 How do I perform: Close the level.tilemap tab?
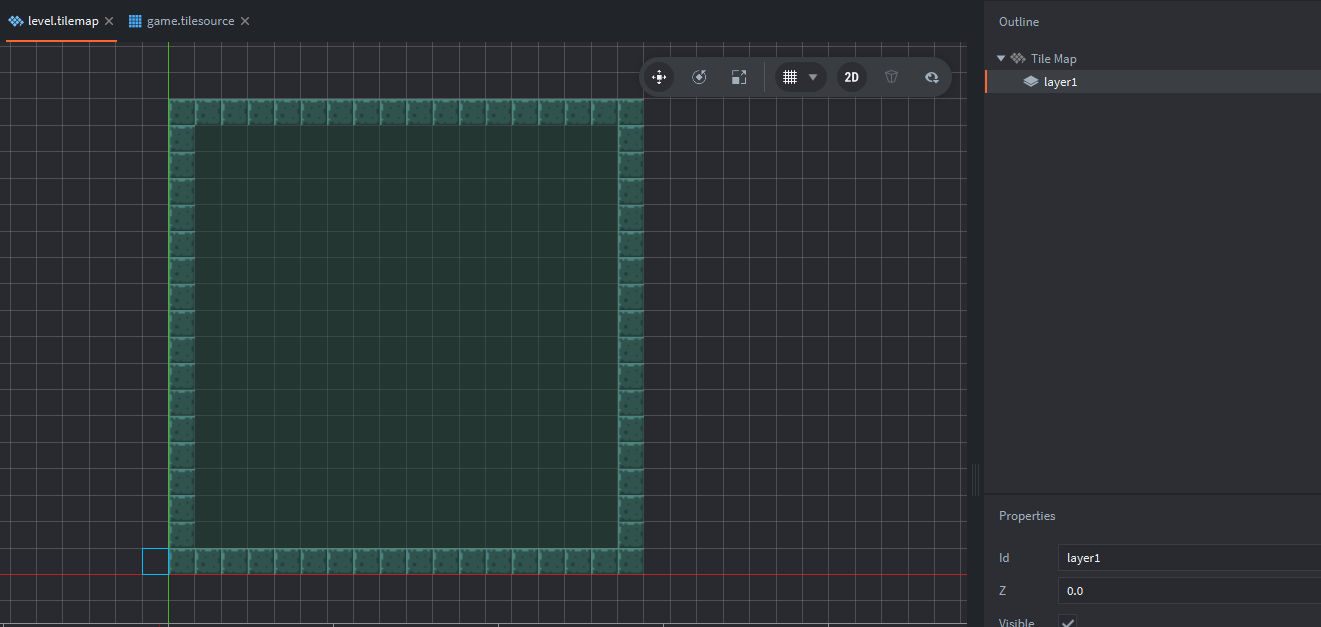coord(109,21)
